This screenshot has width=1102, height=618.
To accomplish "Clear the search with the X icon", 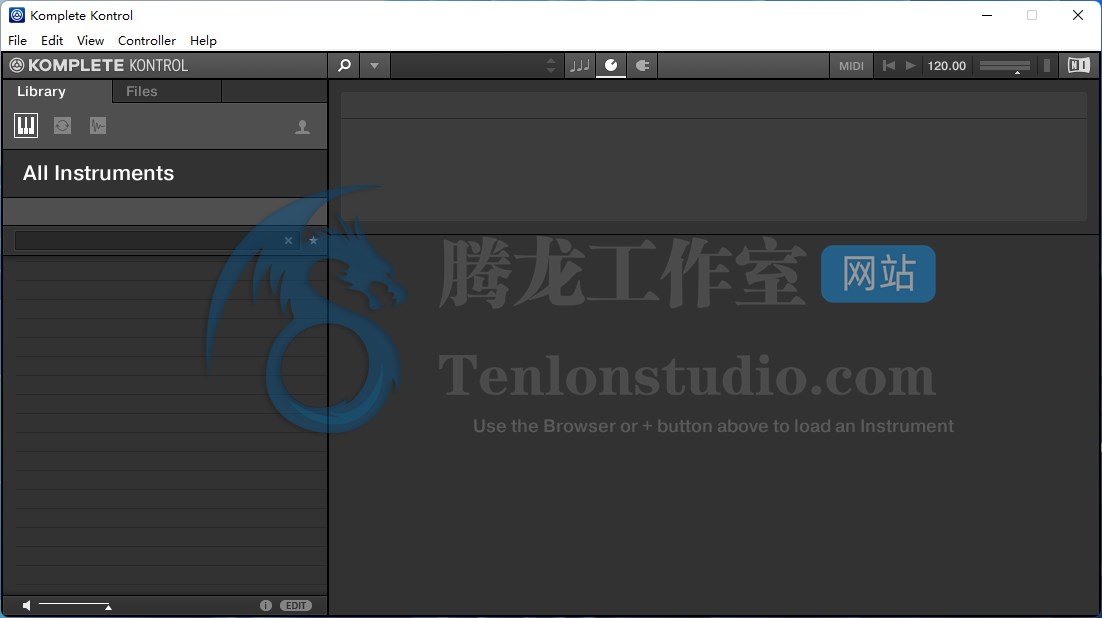I will pyautogui.click(x=288, y=240).
